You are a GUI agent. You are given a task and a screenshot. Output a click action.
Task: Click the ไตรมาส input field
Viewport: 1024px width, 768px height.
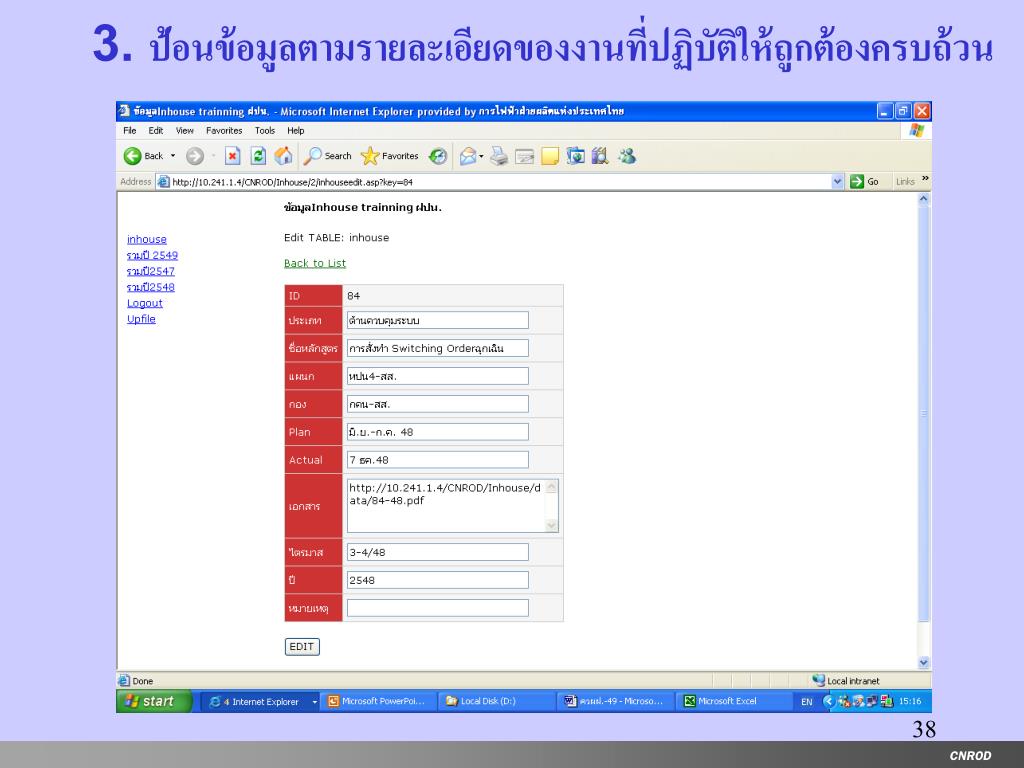438,552
